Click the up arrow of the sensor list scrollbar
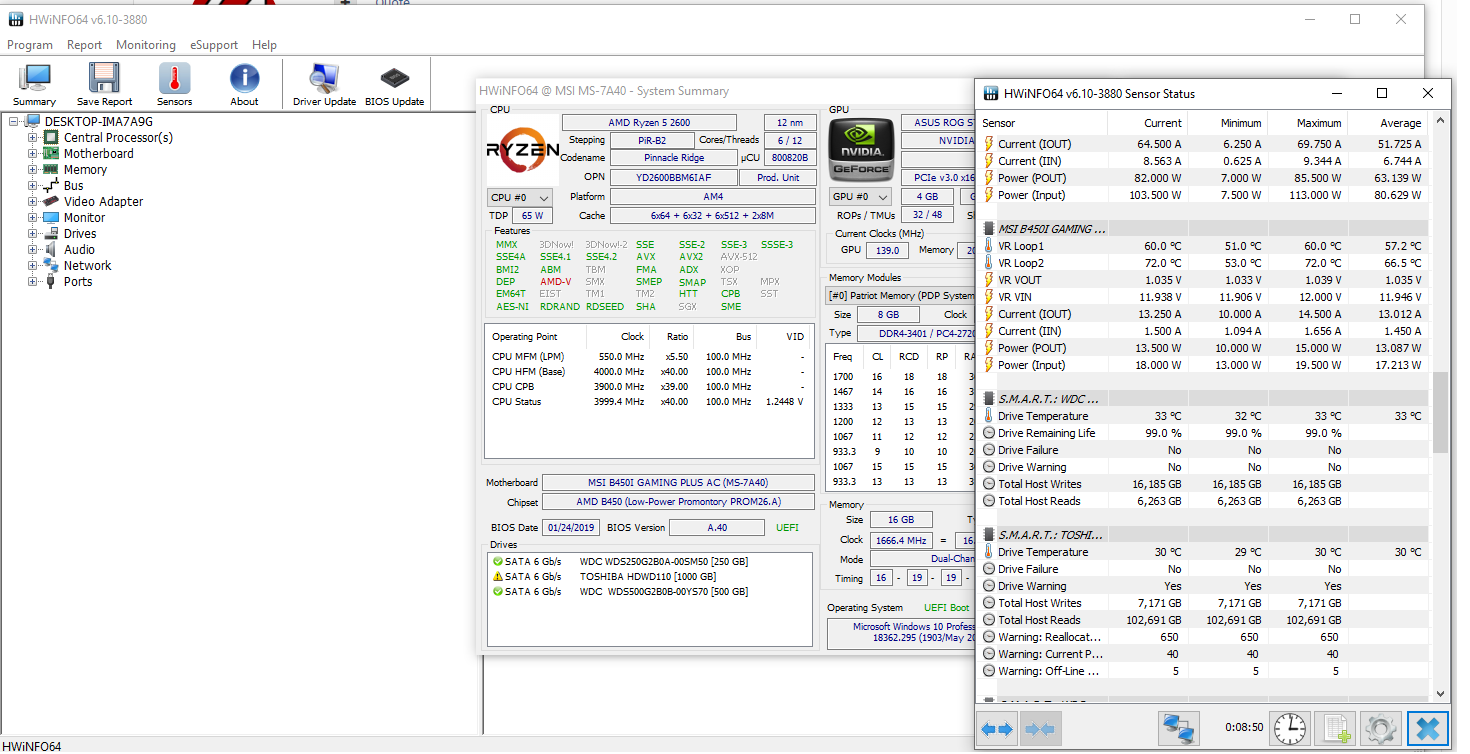The image size is (1470, 754). [1440, 121]
